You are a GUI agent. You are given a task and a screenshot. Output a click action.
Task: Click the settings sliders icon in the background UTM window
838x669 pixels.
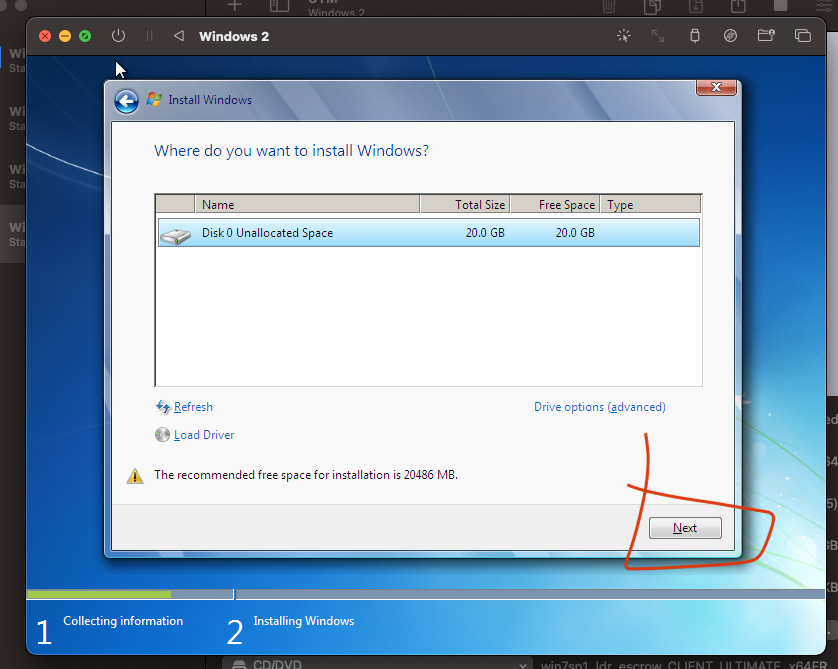click(825, 5)
